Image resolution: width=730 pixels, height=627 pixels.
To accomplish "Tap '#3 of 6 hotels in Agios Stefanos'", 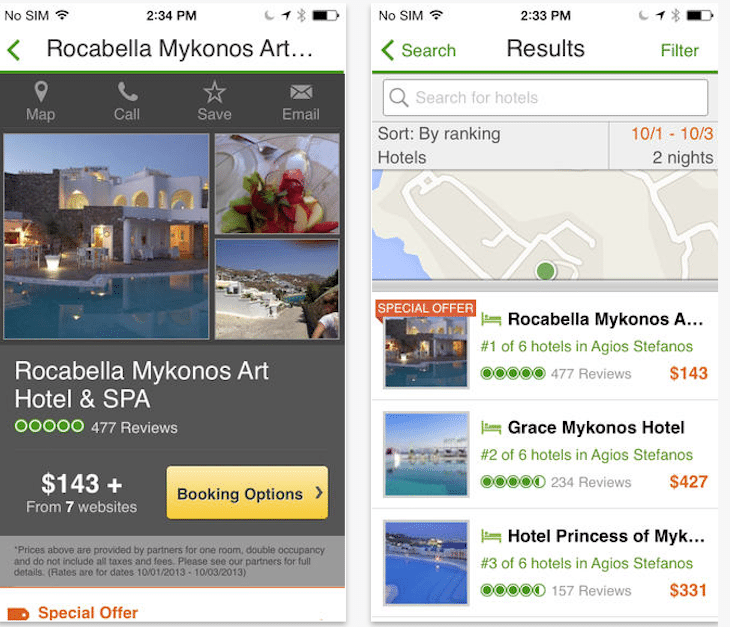I will pos(587,563).
